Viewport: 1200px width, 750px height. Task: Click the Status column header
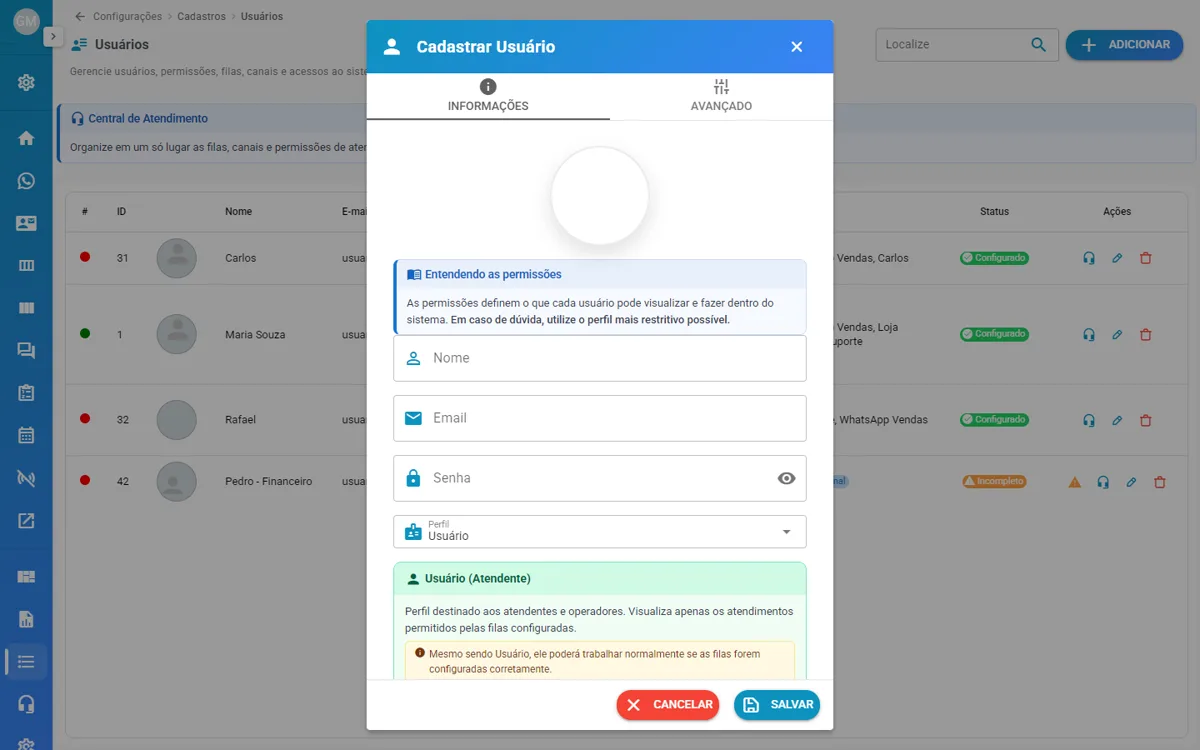coord(994,212)
